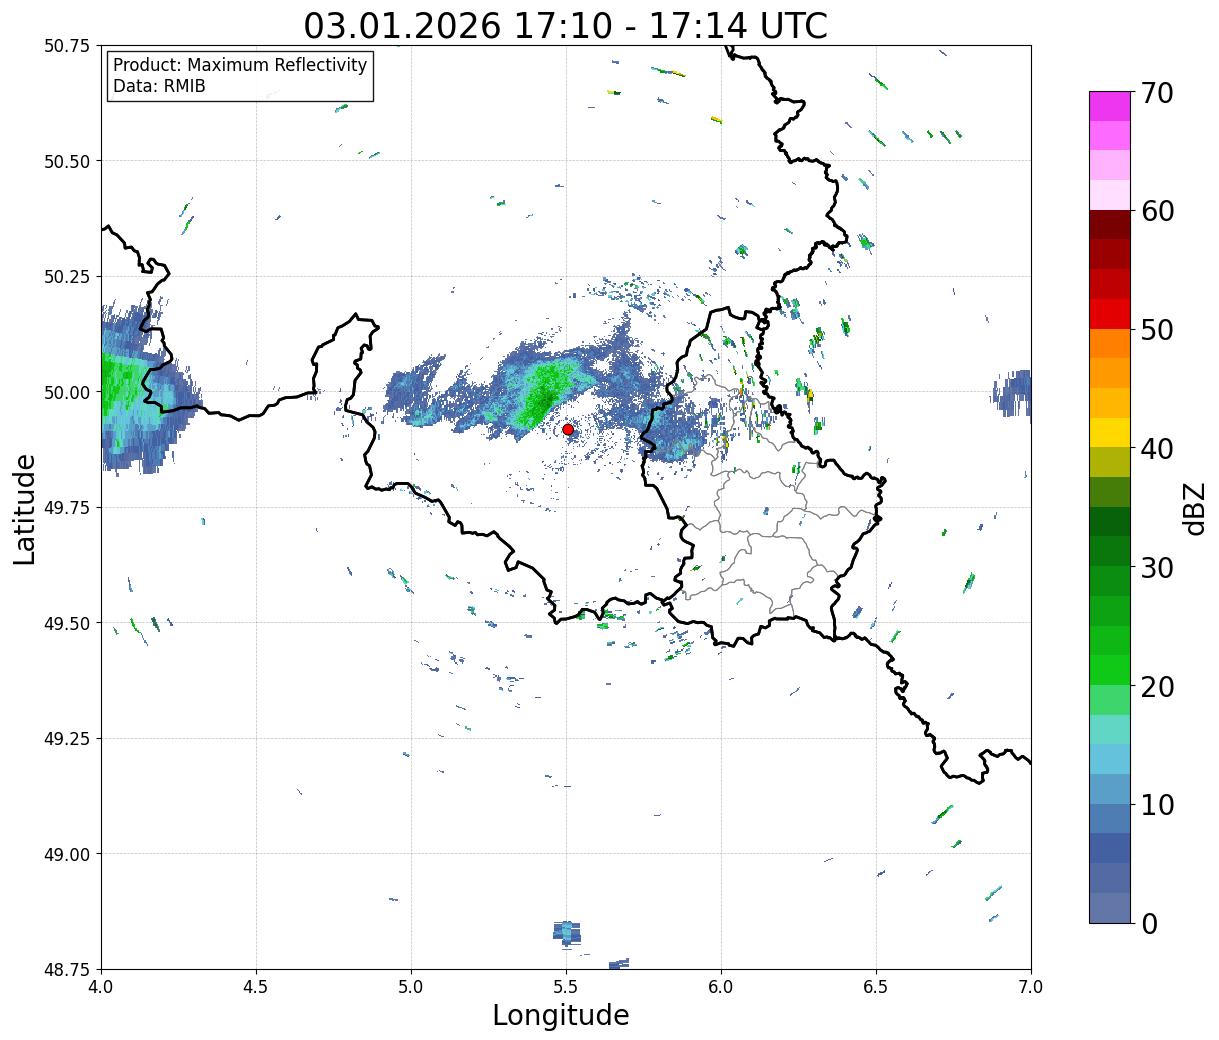Click the 50 tick label on colorbar
This screenshot has height=1040, width=1219.
1157,330
